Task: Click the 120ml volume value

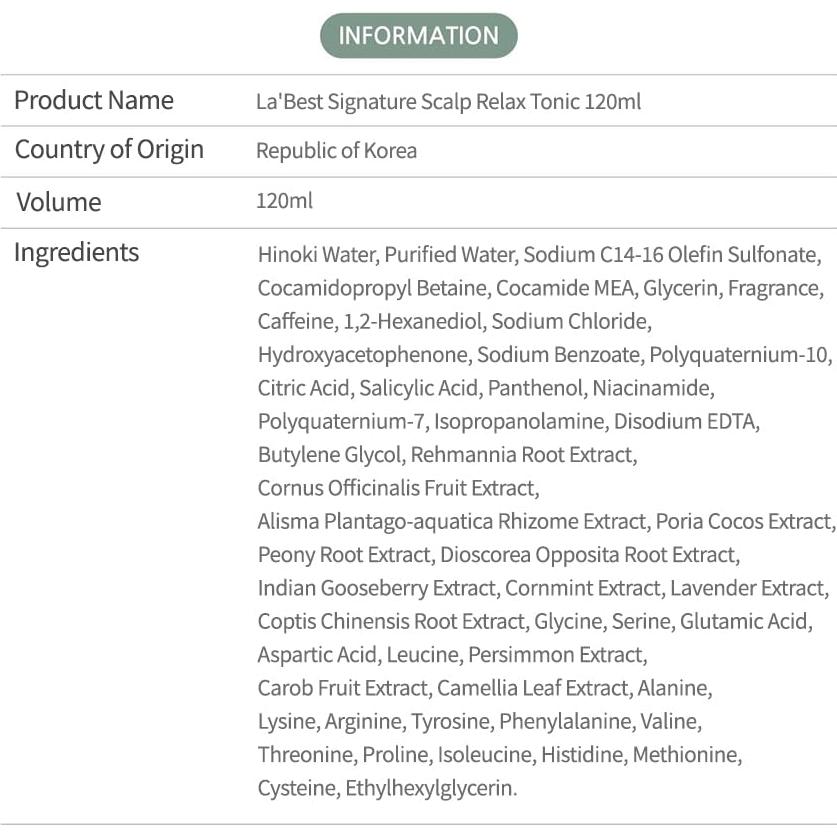Action: pyautogui.click(x=284, y=201)
